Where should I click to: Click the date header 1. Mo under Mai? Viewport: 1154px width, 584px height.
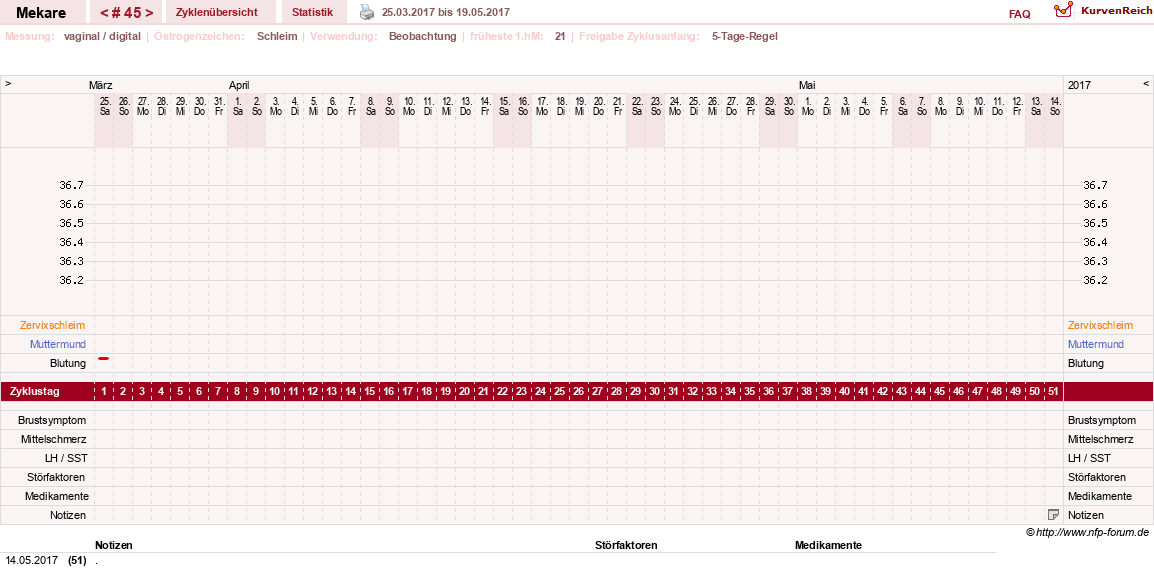(807, 105)
